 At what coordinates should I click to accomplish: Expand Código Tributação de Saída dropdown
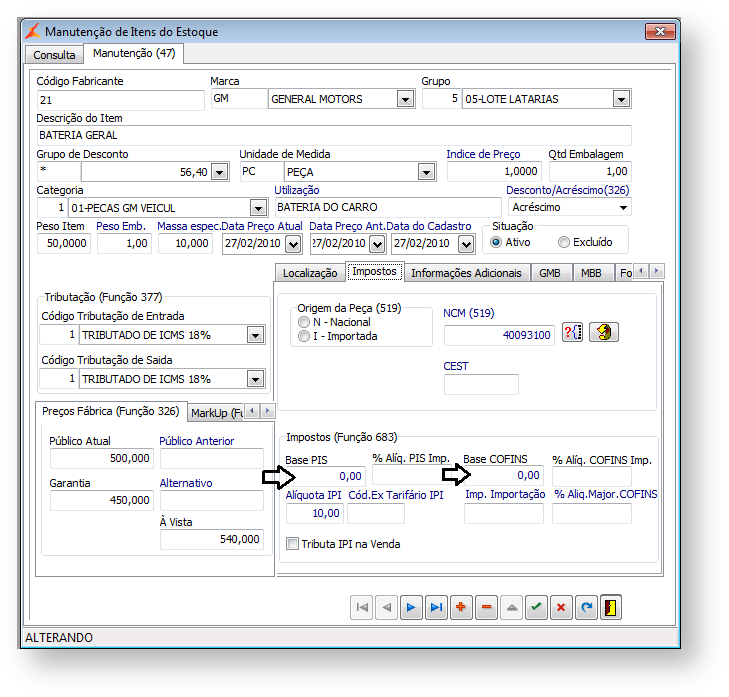[x=256, y=379]
